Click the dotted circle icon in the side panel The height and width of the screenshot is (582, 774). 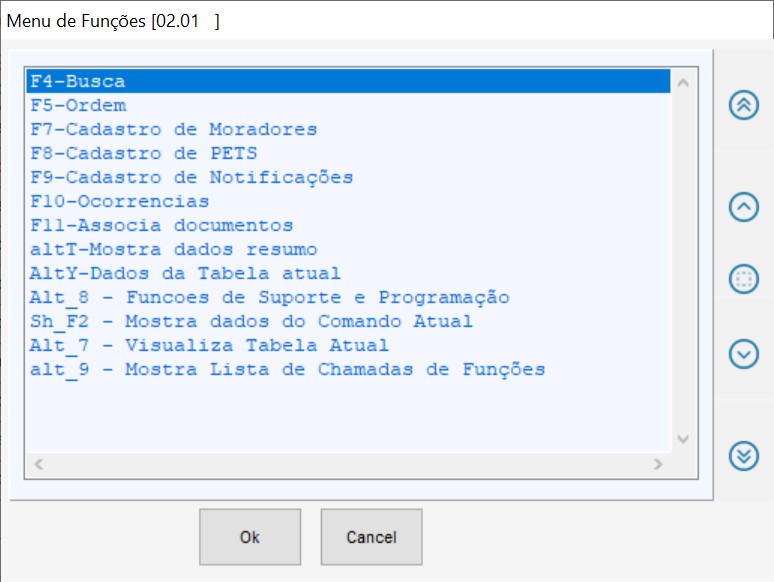[743, 279]
